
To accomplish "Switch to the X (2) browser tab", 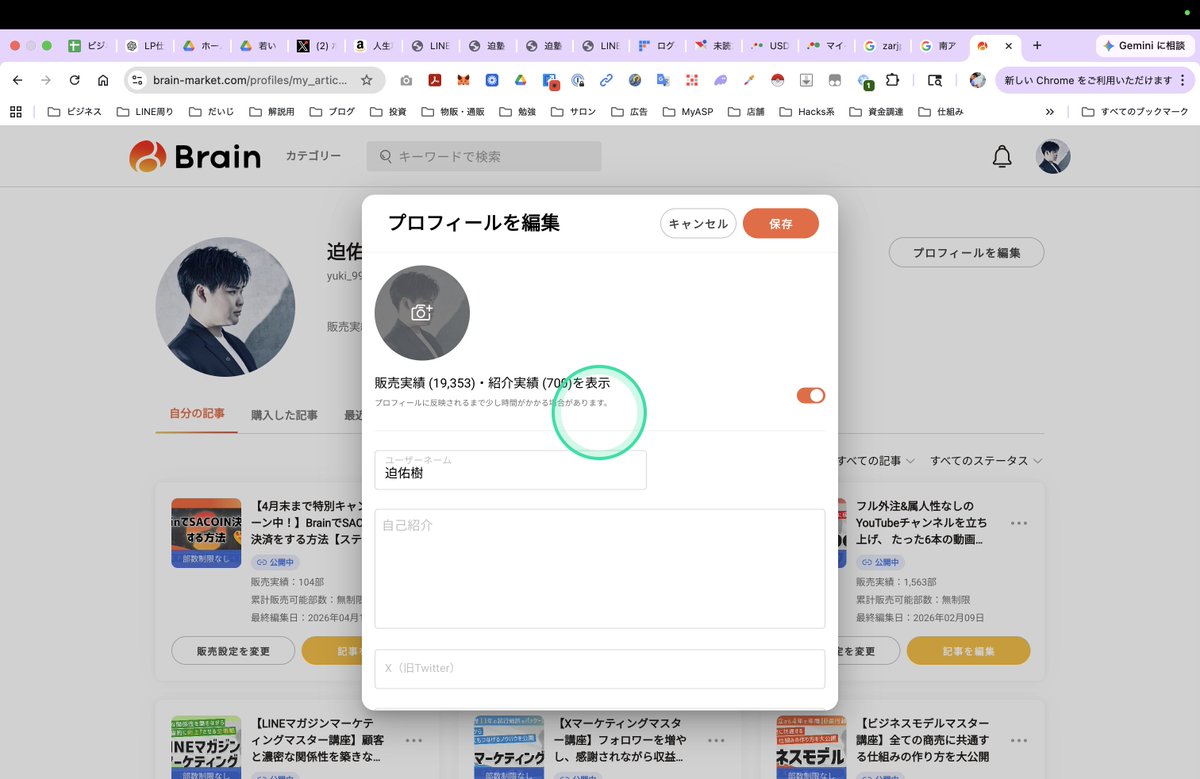I will pos(318,46).
